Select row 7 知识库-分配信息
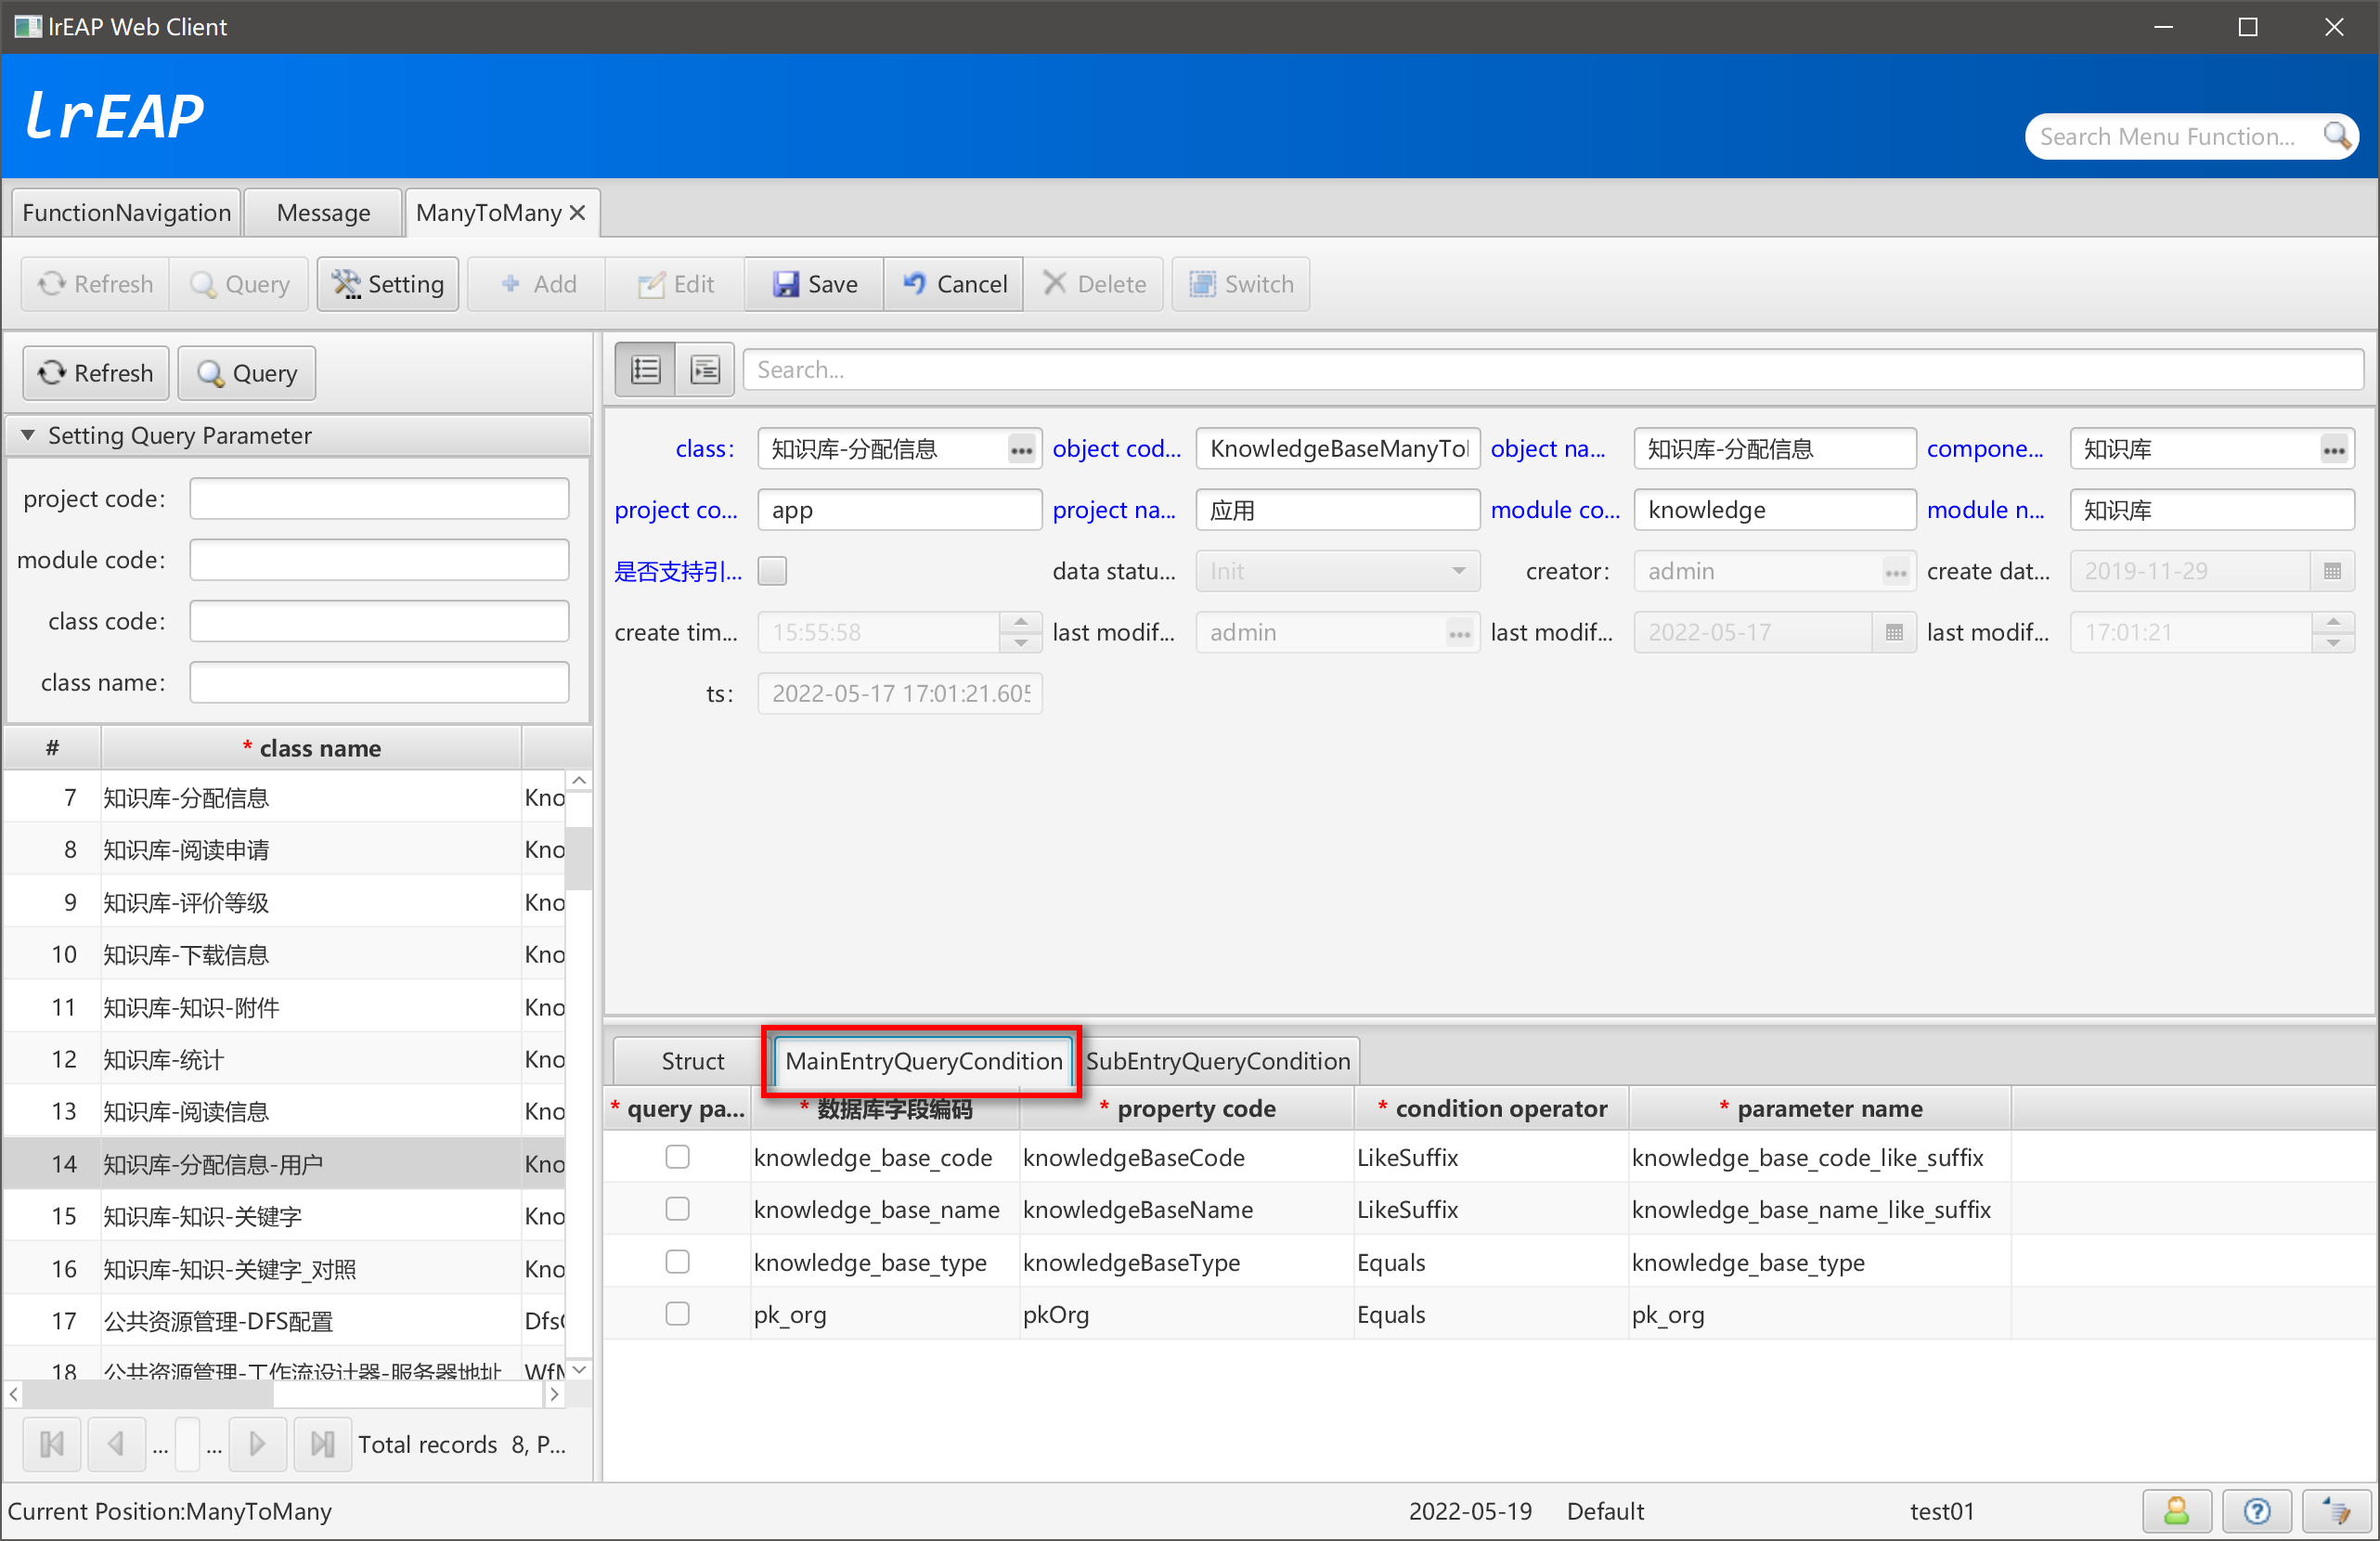 (284, 798)
